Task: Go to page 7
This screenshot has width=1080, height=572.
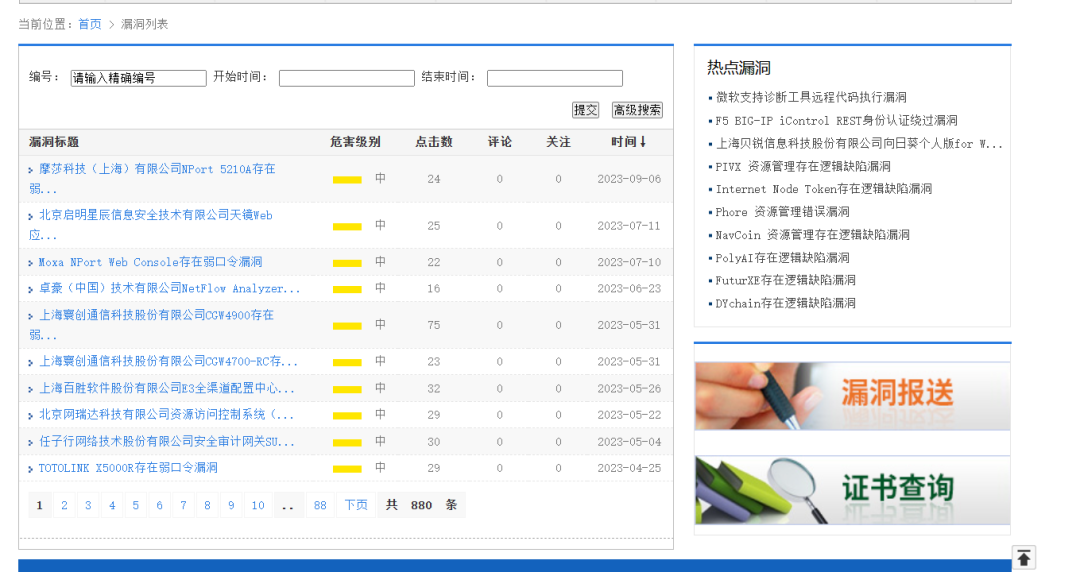Action: [183, 505]
